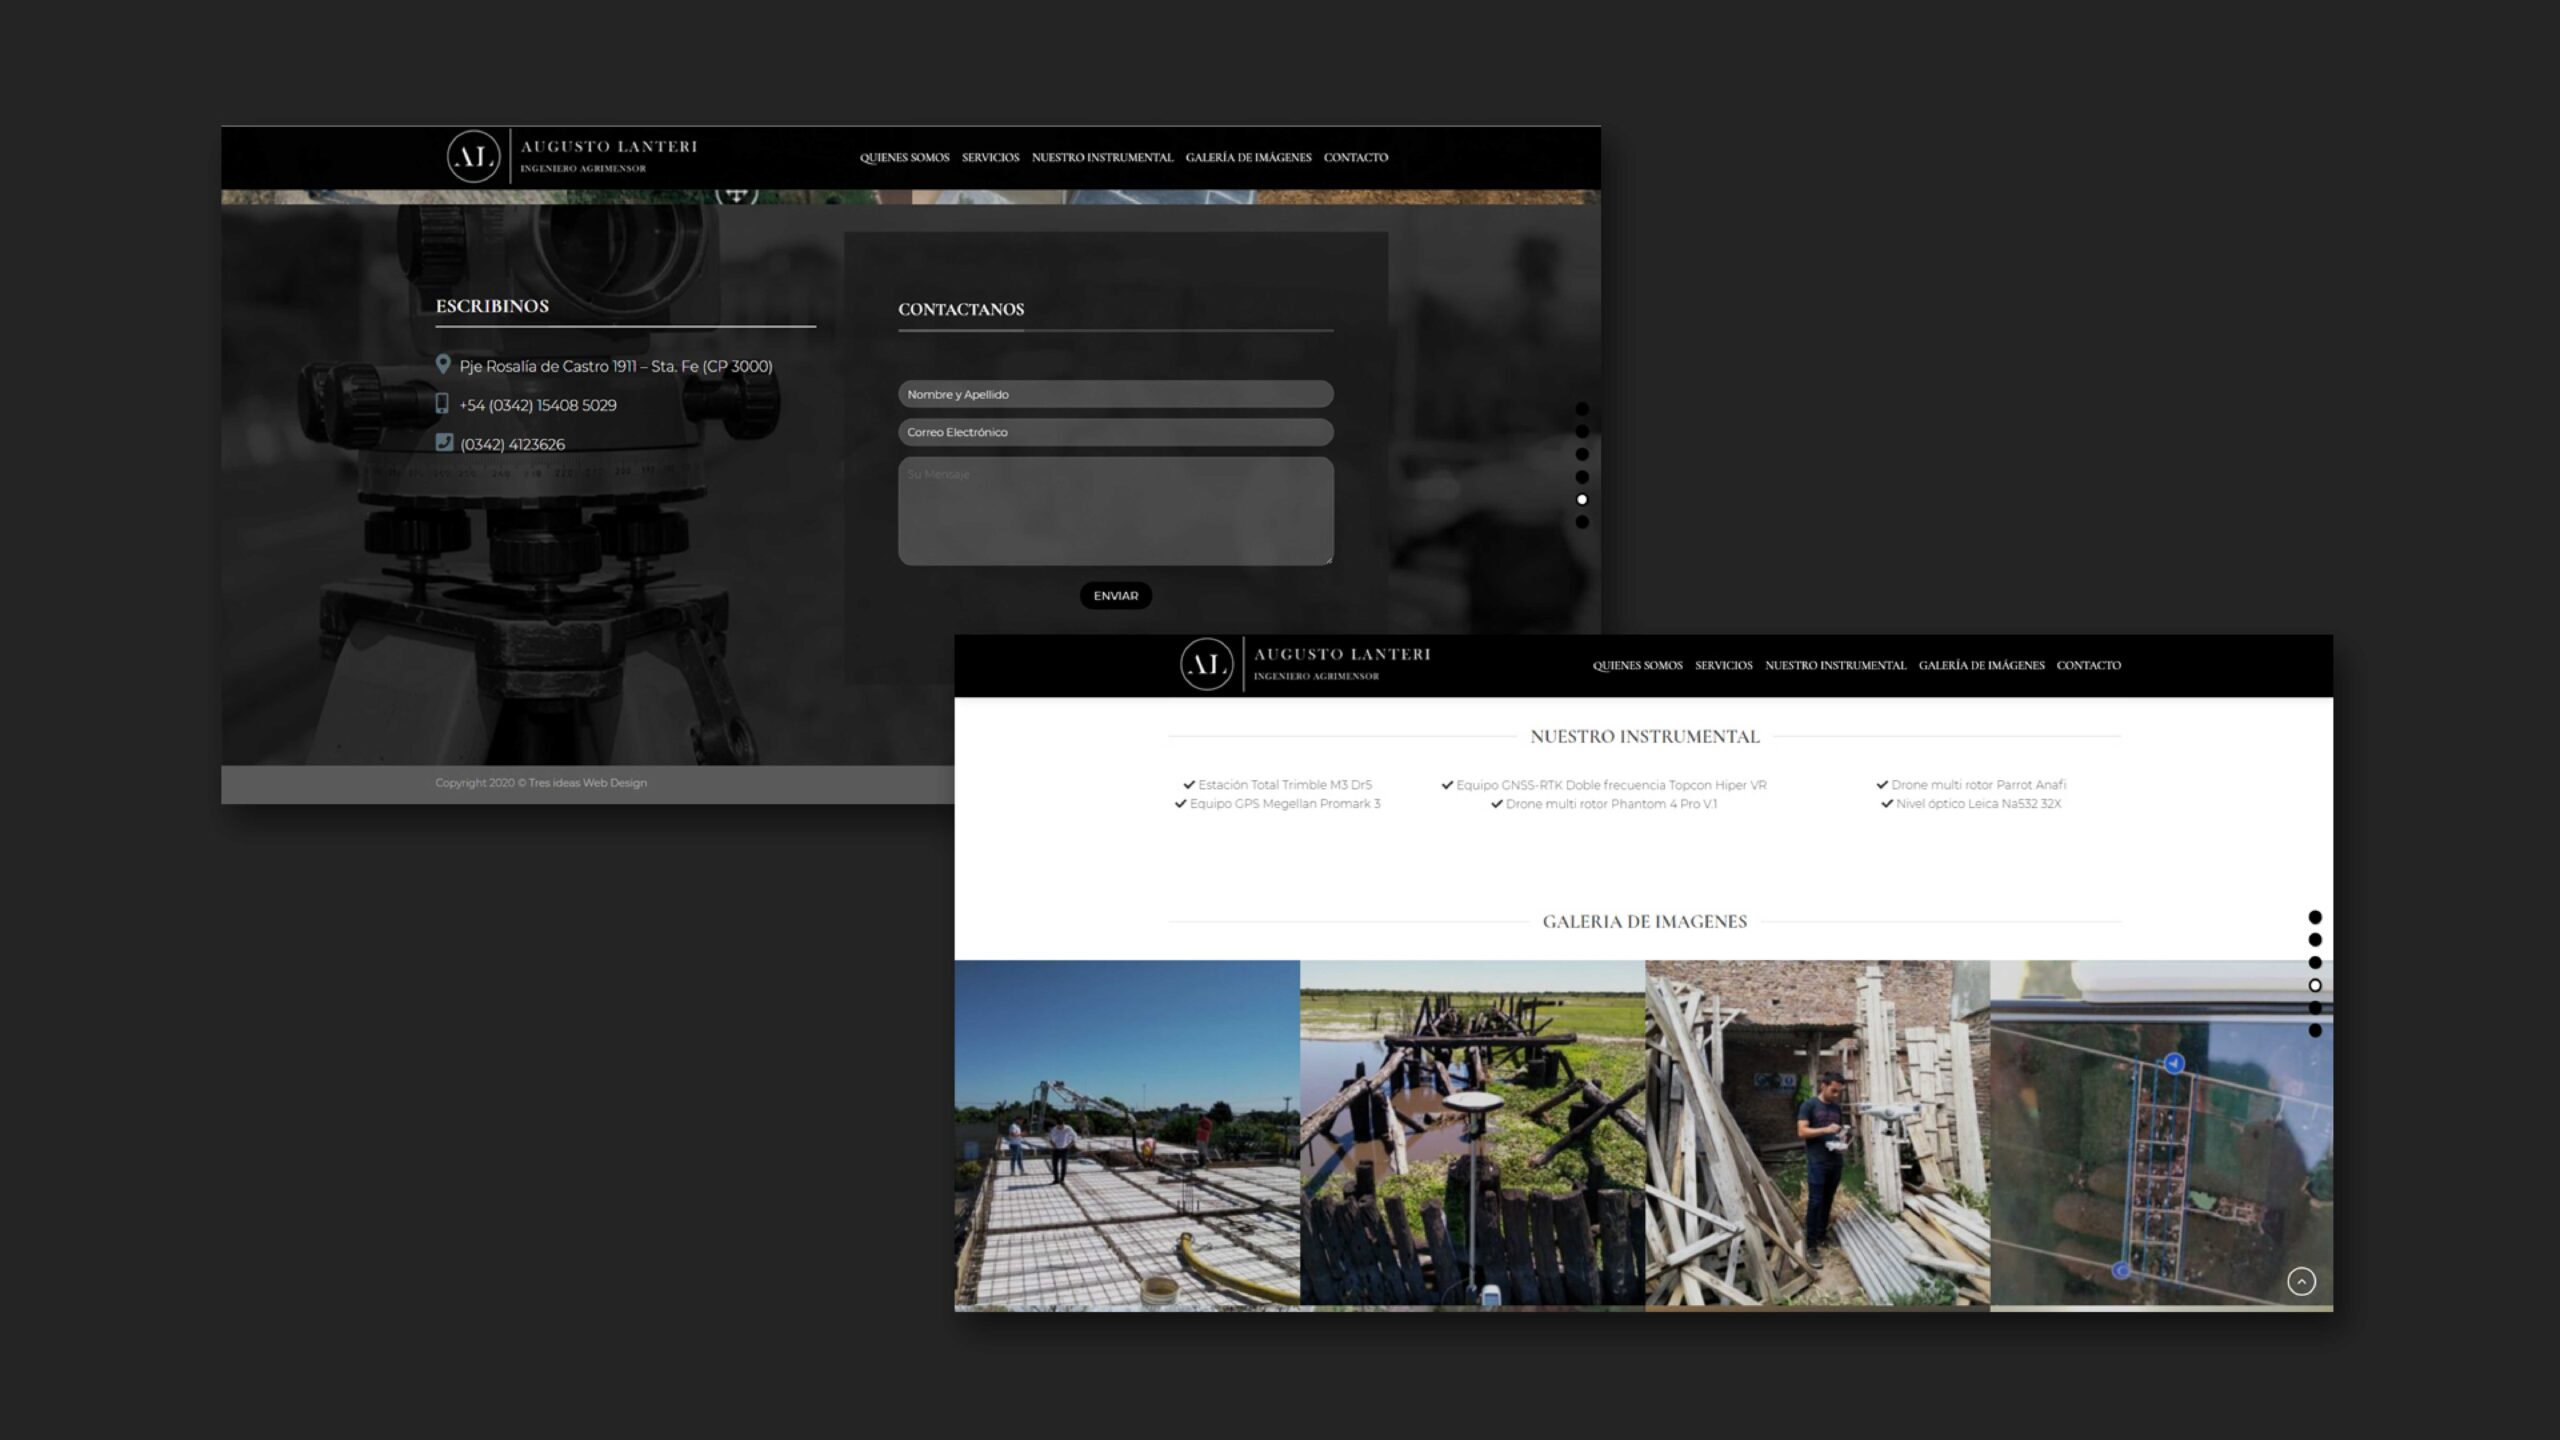Select fifth section dot on gallery page
2560x1440 pixels.
2315,1007
